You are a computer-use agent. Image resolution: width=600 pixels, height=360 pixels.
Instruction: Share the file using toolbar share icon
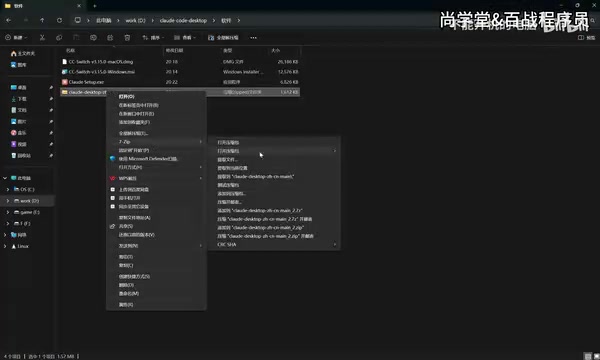click(110, 37)
